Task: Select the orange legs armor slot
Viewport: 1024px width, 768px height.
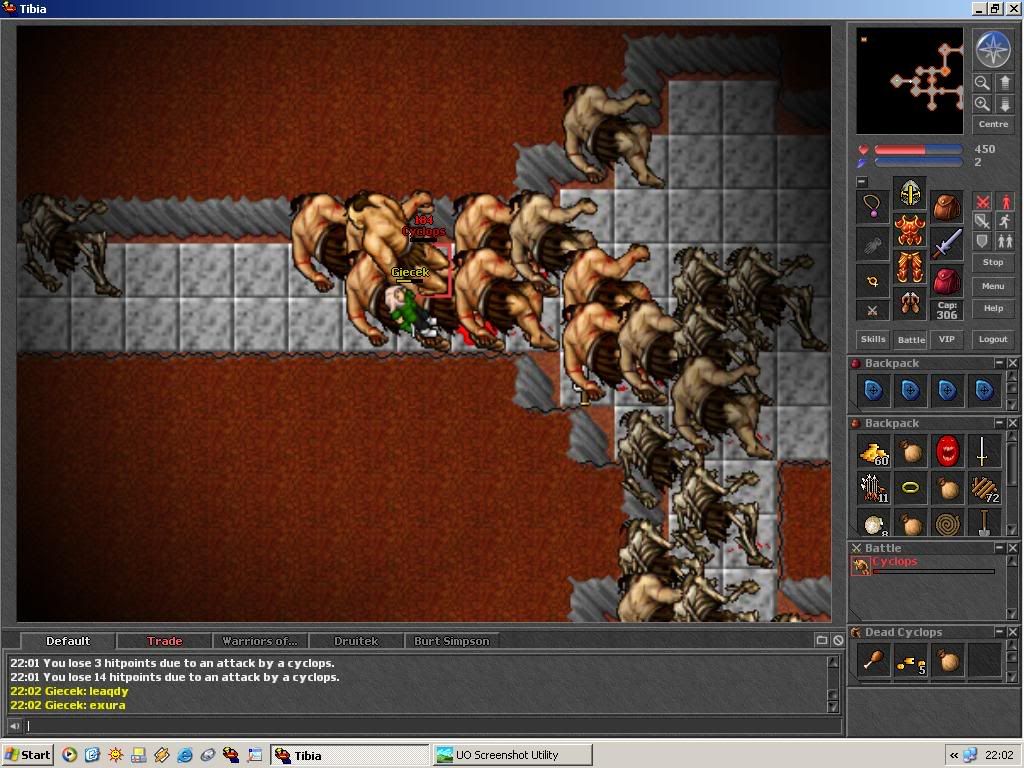Action: click(x=910, y=267)
